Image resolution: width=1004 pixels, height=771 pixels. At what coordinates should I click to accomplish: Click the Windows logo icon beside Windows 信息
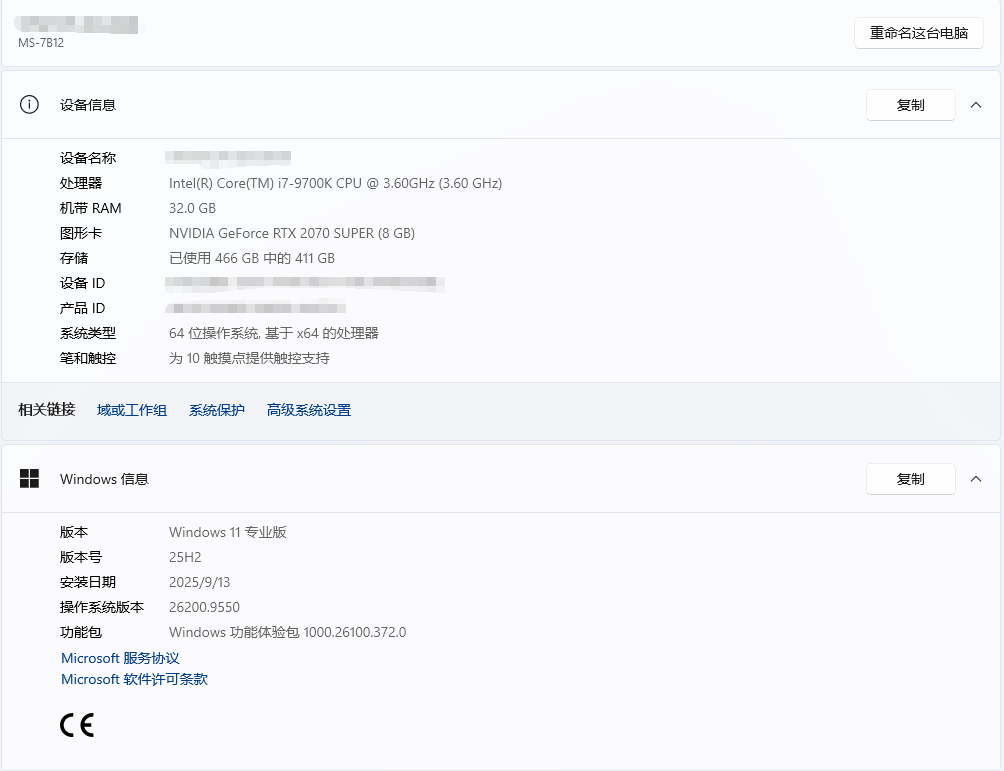click(29, 478)
